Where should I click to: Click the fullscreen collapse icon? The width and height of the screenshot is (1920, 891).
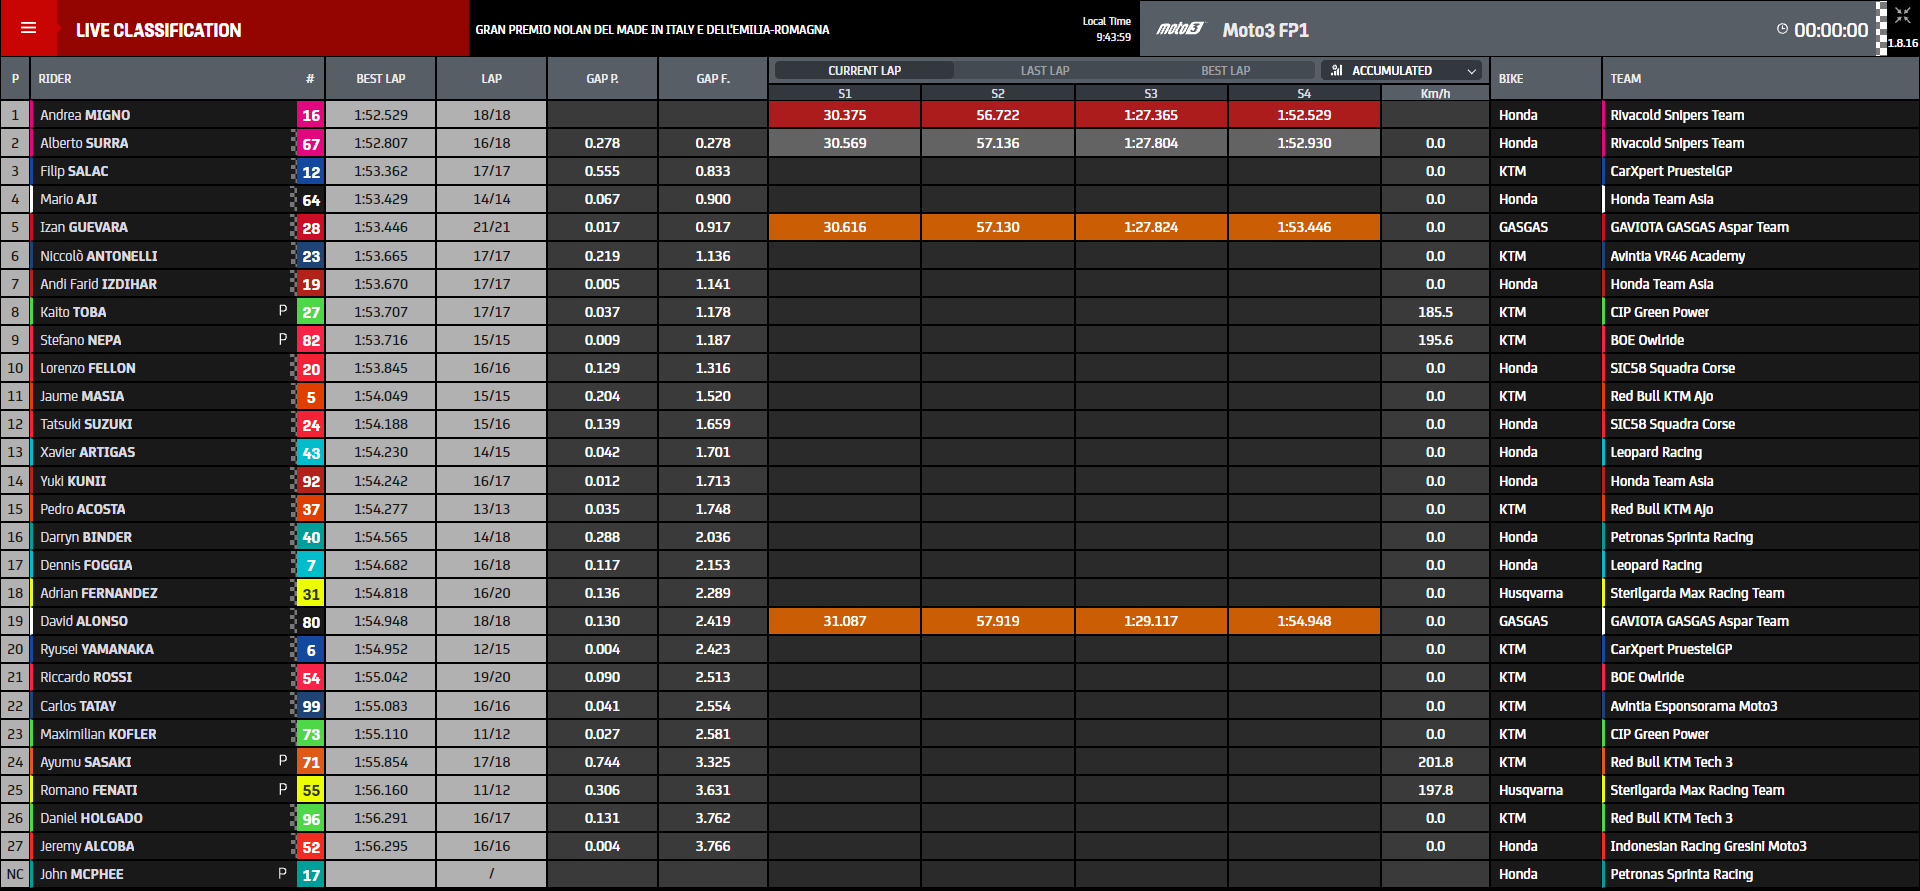coord(1902,15)
